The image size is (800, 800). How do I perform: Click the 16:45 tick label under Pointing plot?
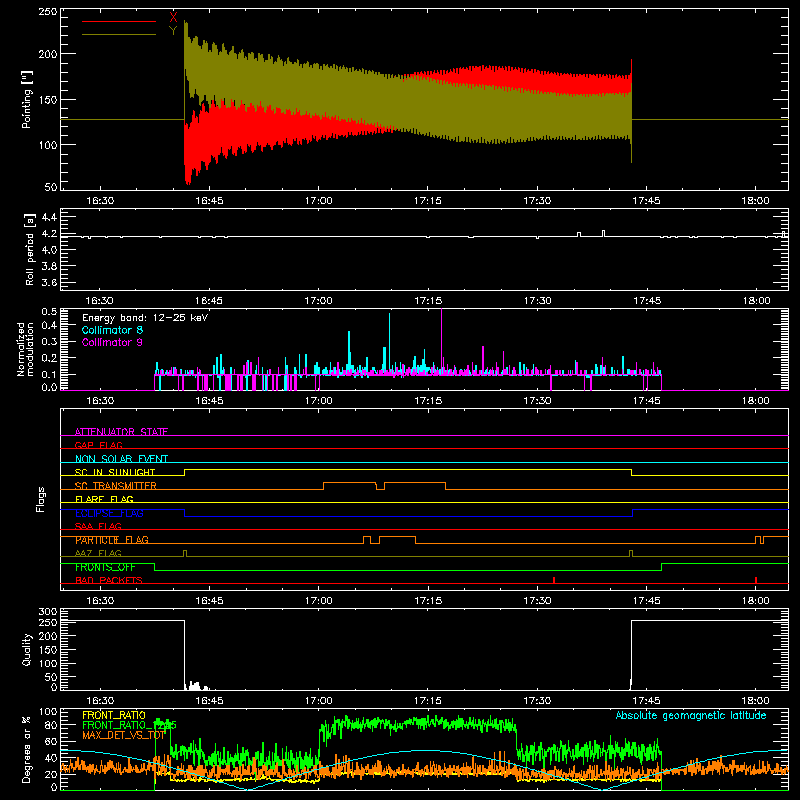209,201
